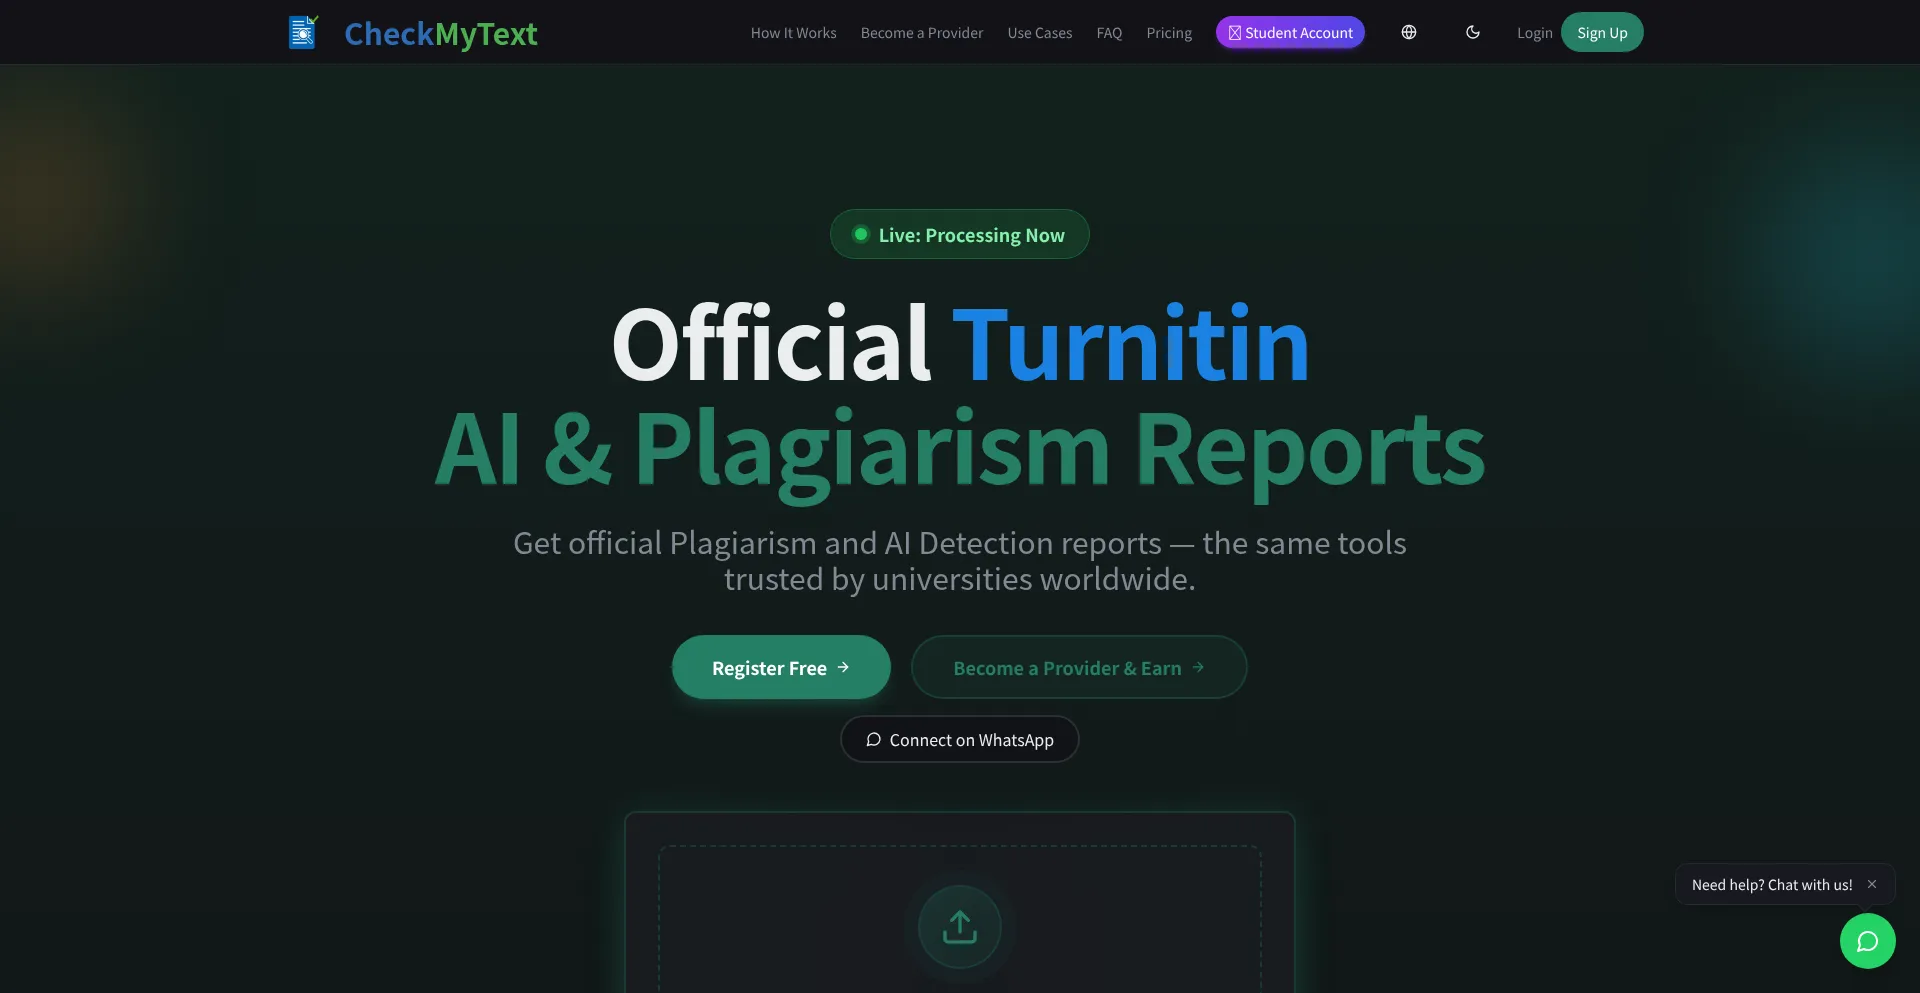Click the Login link
The image size is (1920, 993).
pos(1534,33)
